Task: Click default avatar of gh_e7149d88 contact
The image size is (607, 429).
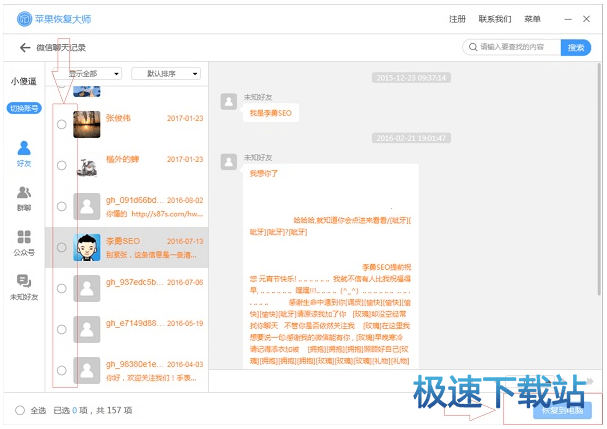Action: pos(87,329)
